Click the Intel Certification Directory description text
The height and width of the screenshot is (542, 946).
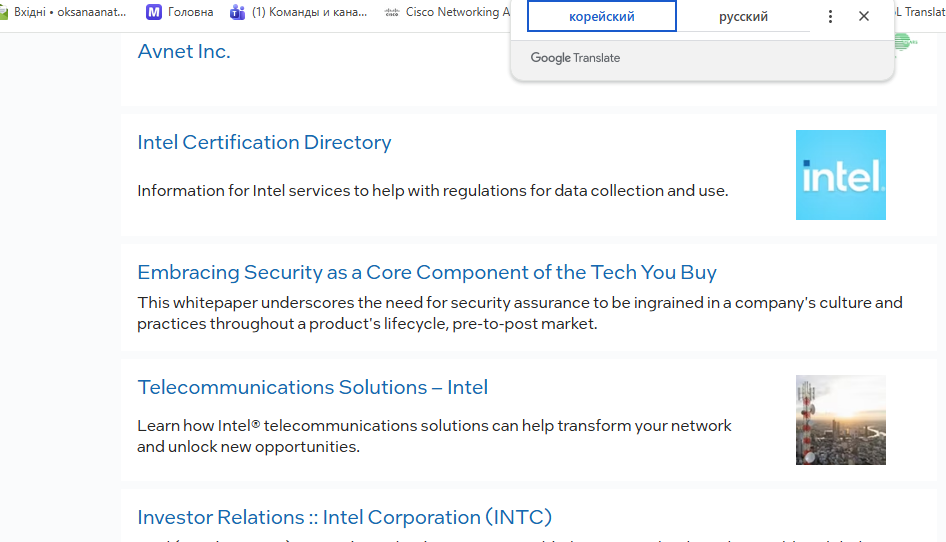[x=432, y=191]
